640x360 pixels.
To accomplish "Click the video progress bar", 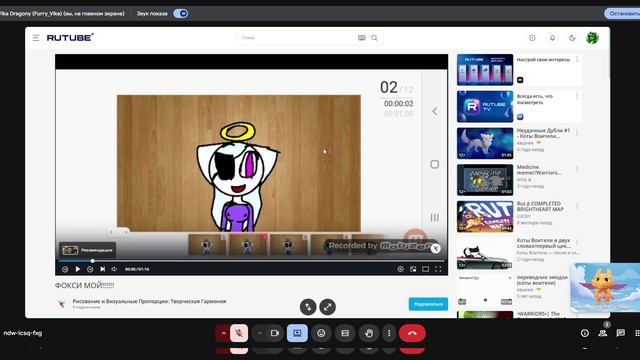I will [x=251, y=261].
